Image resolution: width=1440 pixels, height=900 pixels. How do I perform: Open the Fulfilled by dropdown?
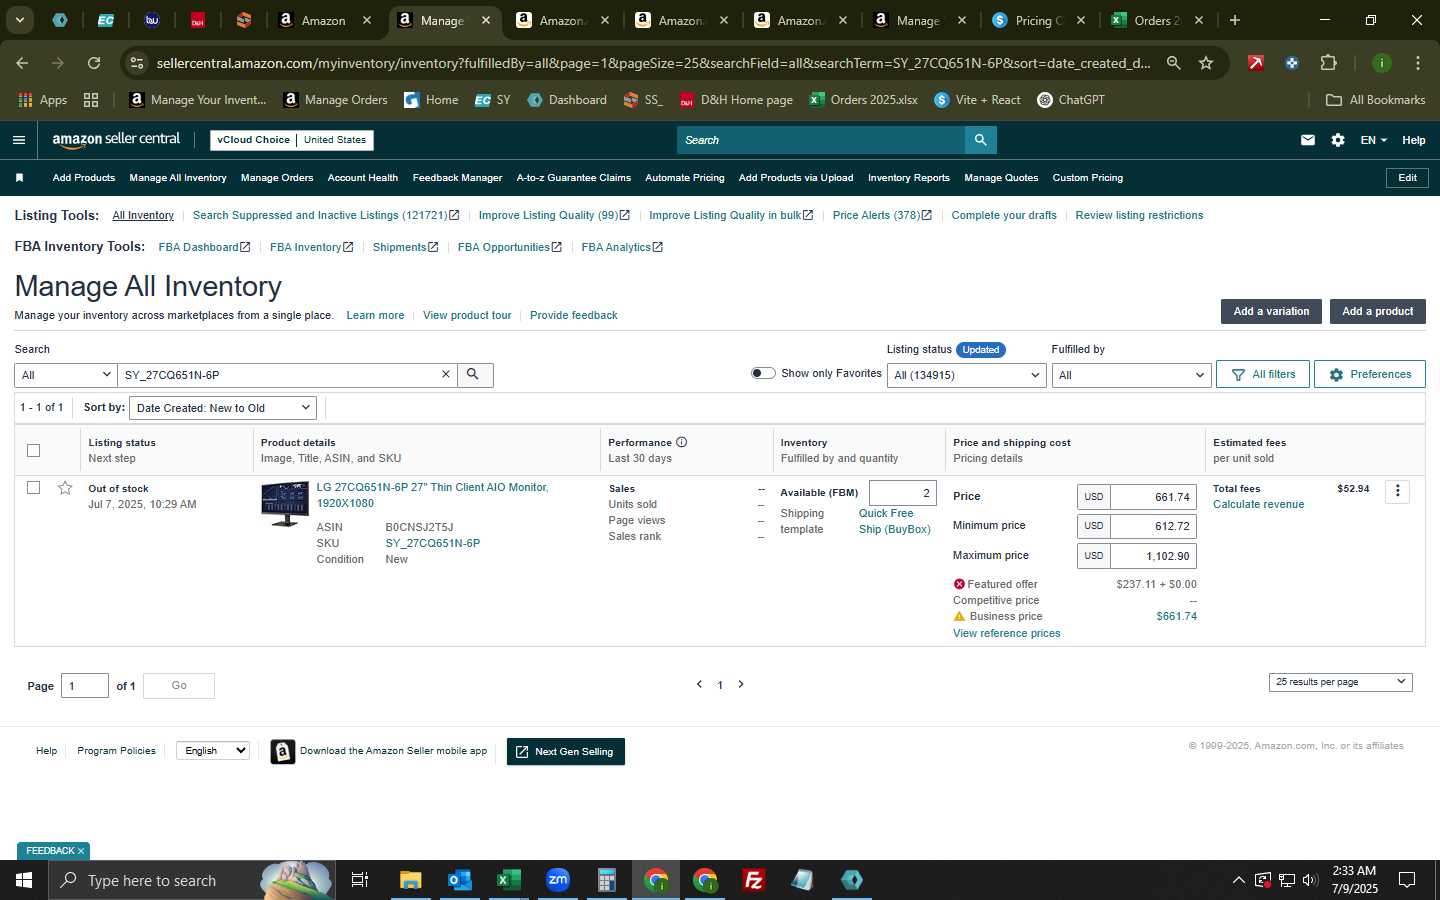1131,375
